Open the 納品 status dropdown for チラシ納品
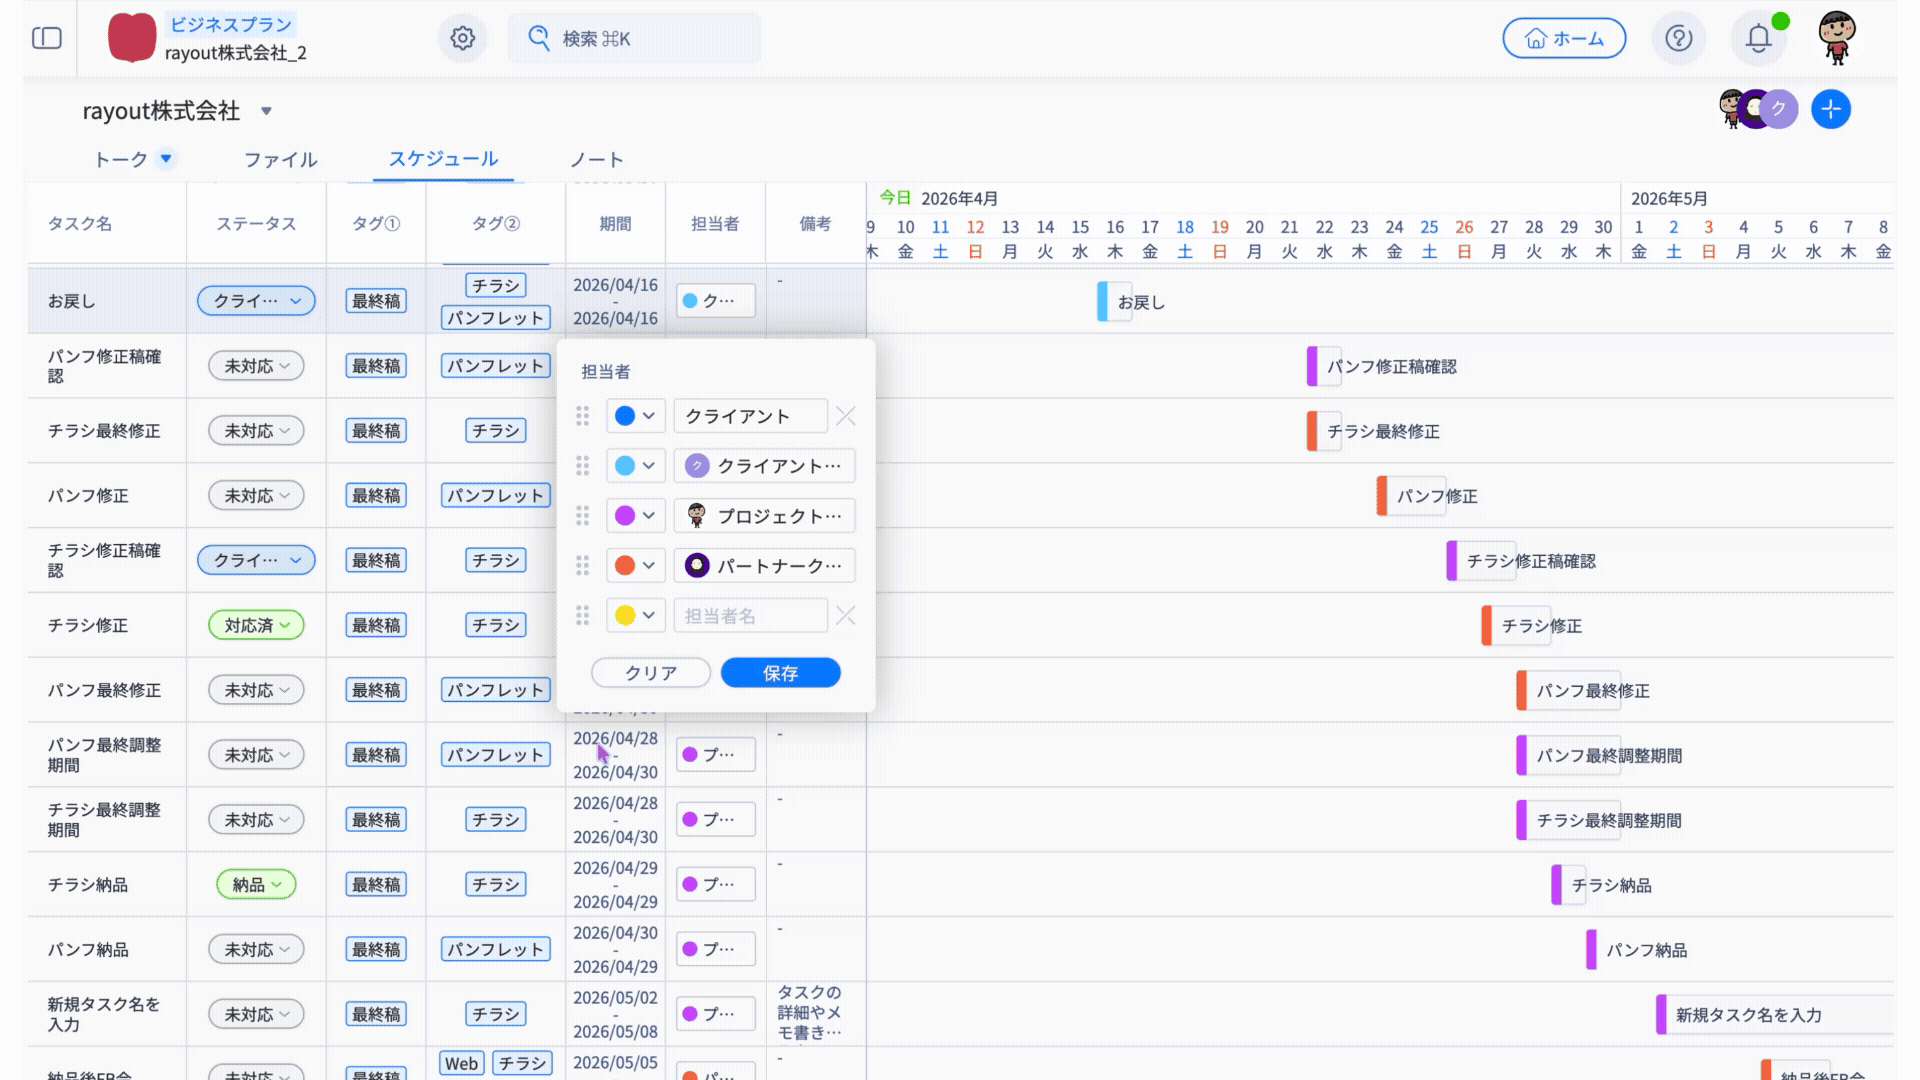 tap(256, 885)
